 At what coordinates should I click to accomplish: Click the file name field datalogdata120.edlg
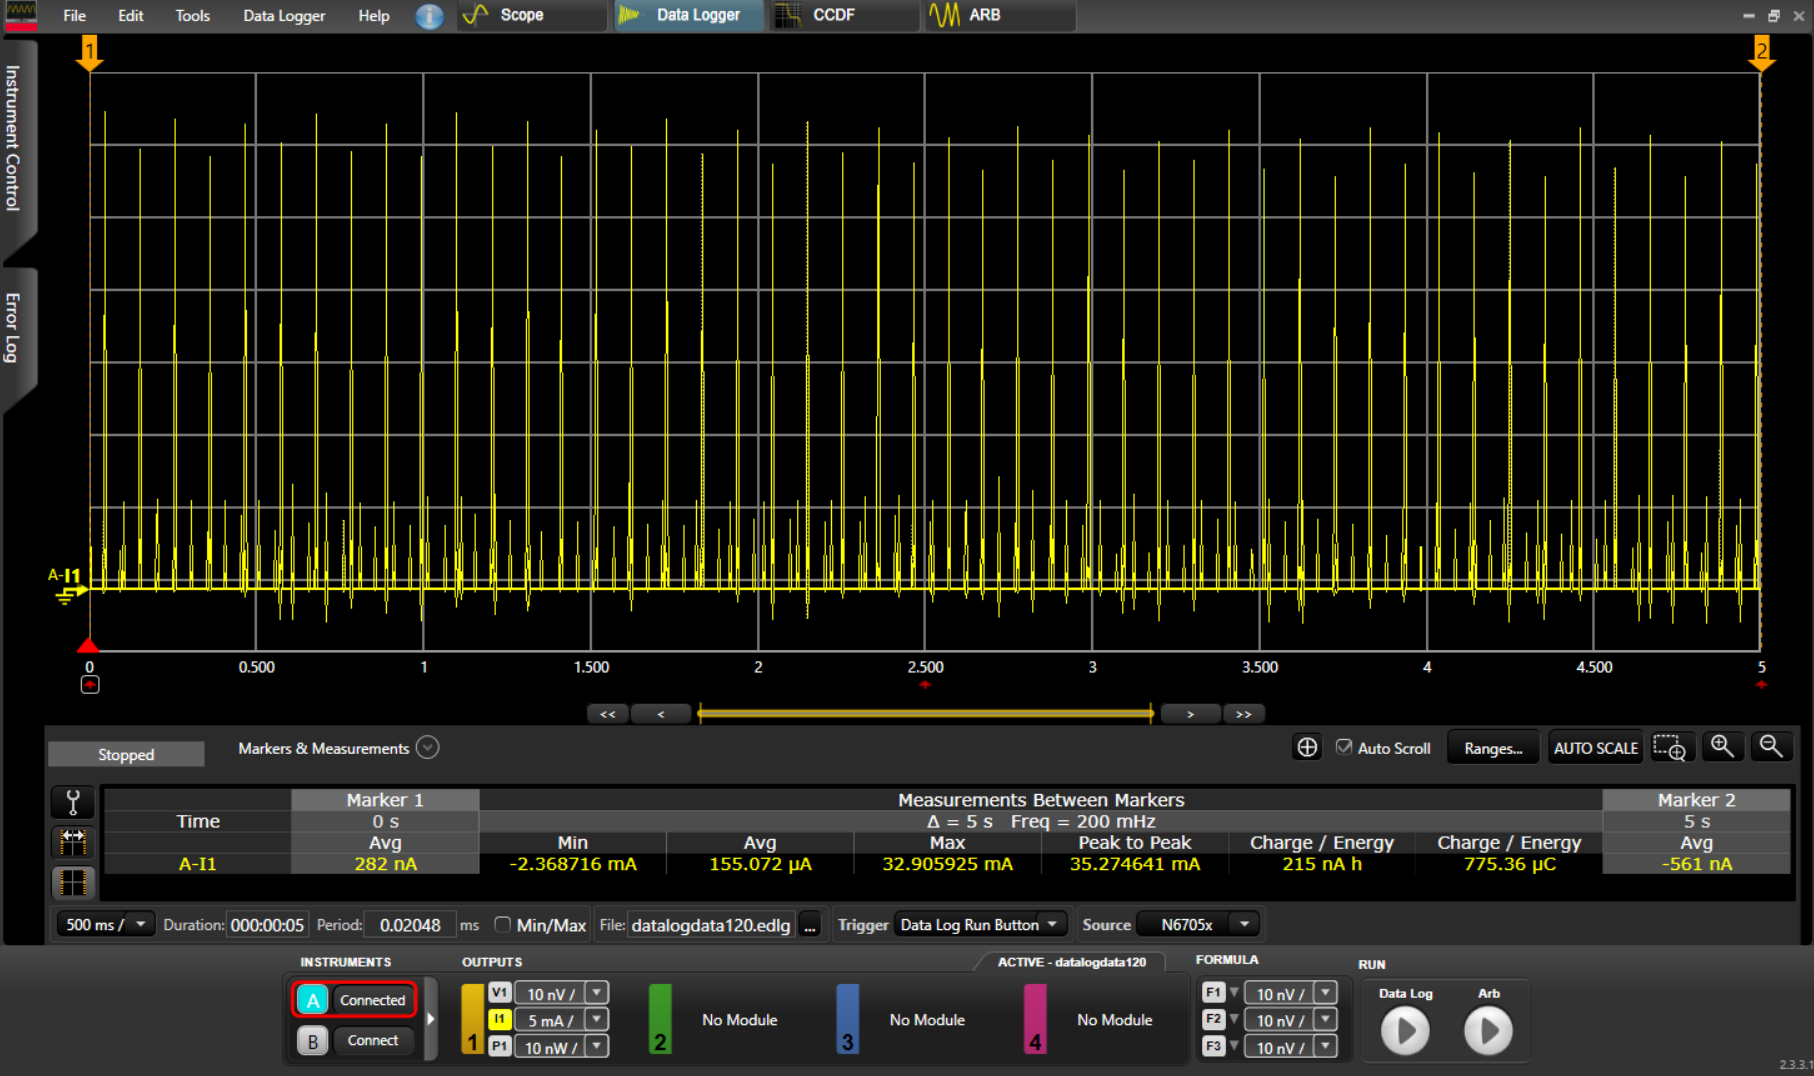point(711,925)
